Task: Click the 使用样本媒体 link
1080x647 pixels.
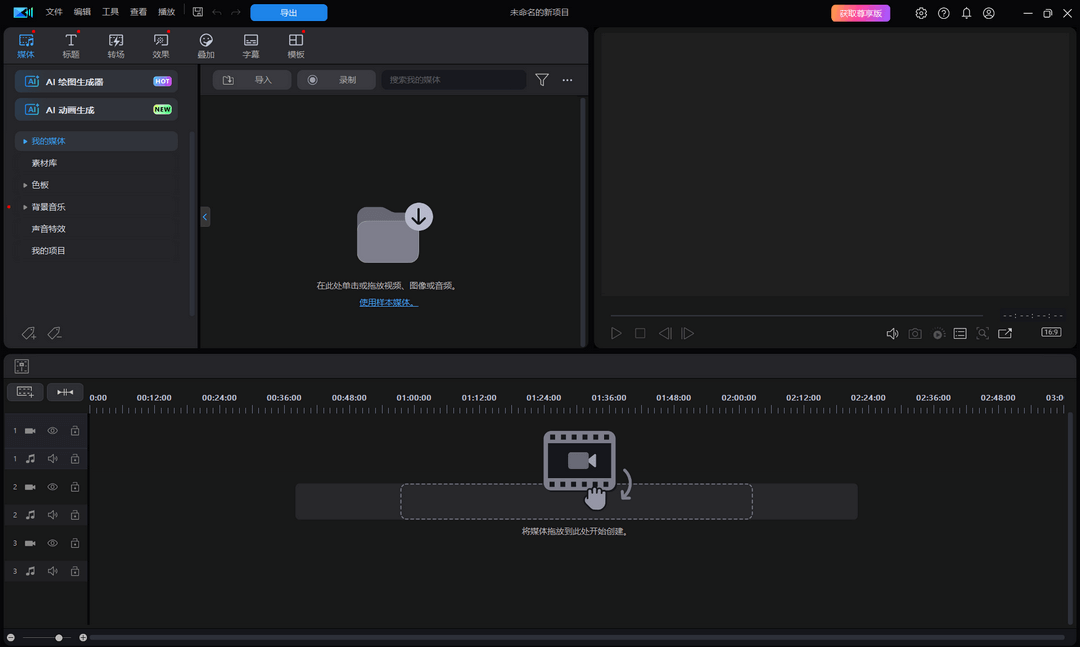Action: click(x=388, y=302)
